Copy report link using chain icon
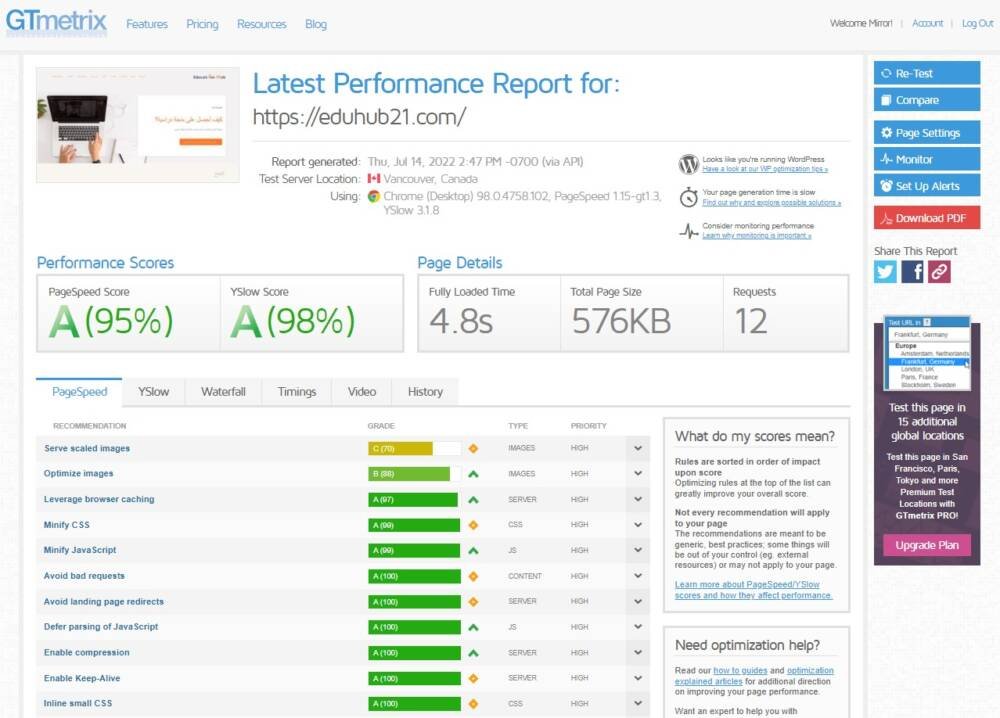Screen dimensions: 1000x718 point(939,272)
